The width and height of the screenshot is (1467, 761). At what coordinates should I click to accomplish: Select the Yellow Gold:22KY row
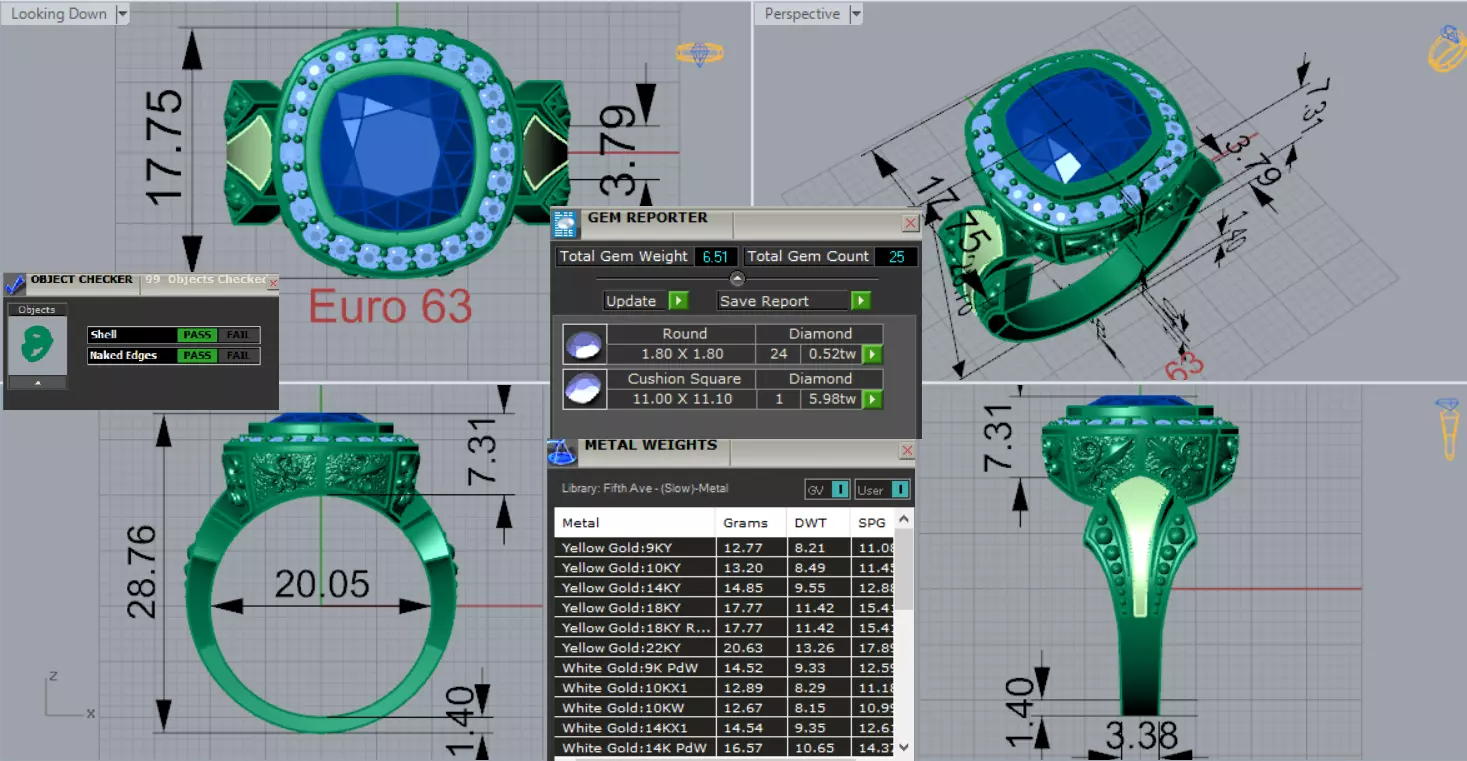(x=725, y=648)
